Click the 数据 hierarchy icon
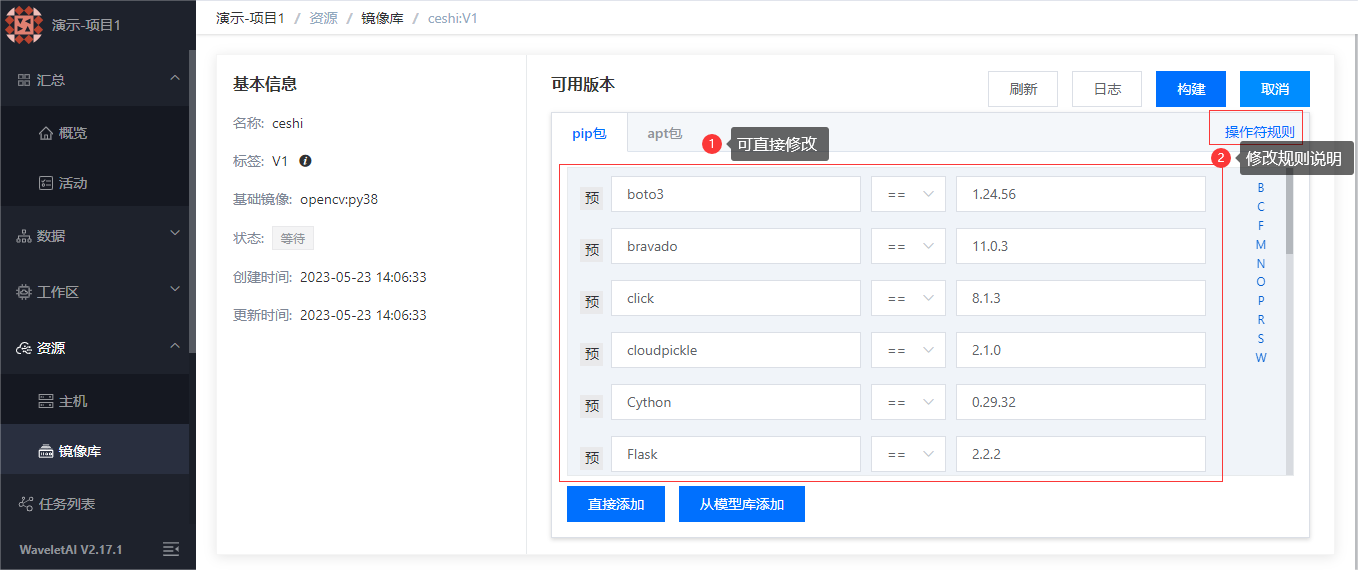The width and height of the screenshot is (1358, 570). coord(24,236)
